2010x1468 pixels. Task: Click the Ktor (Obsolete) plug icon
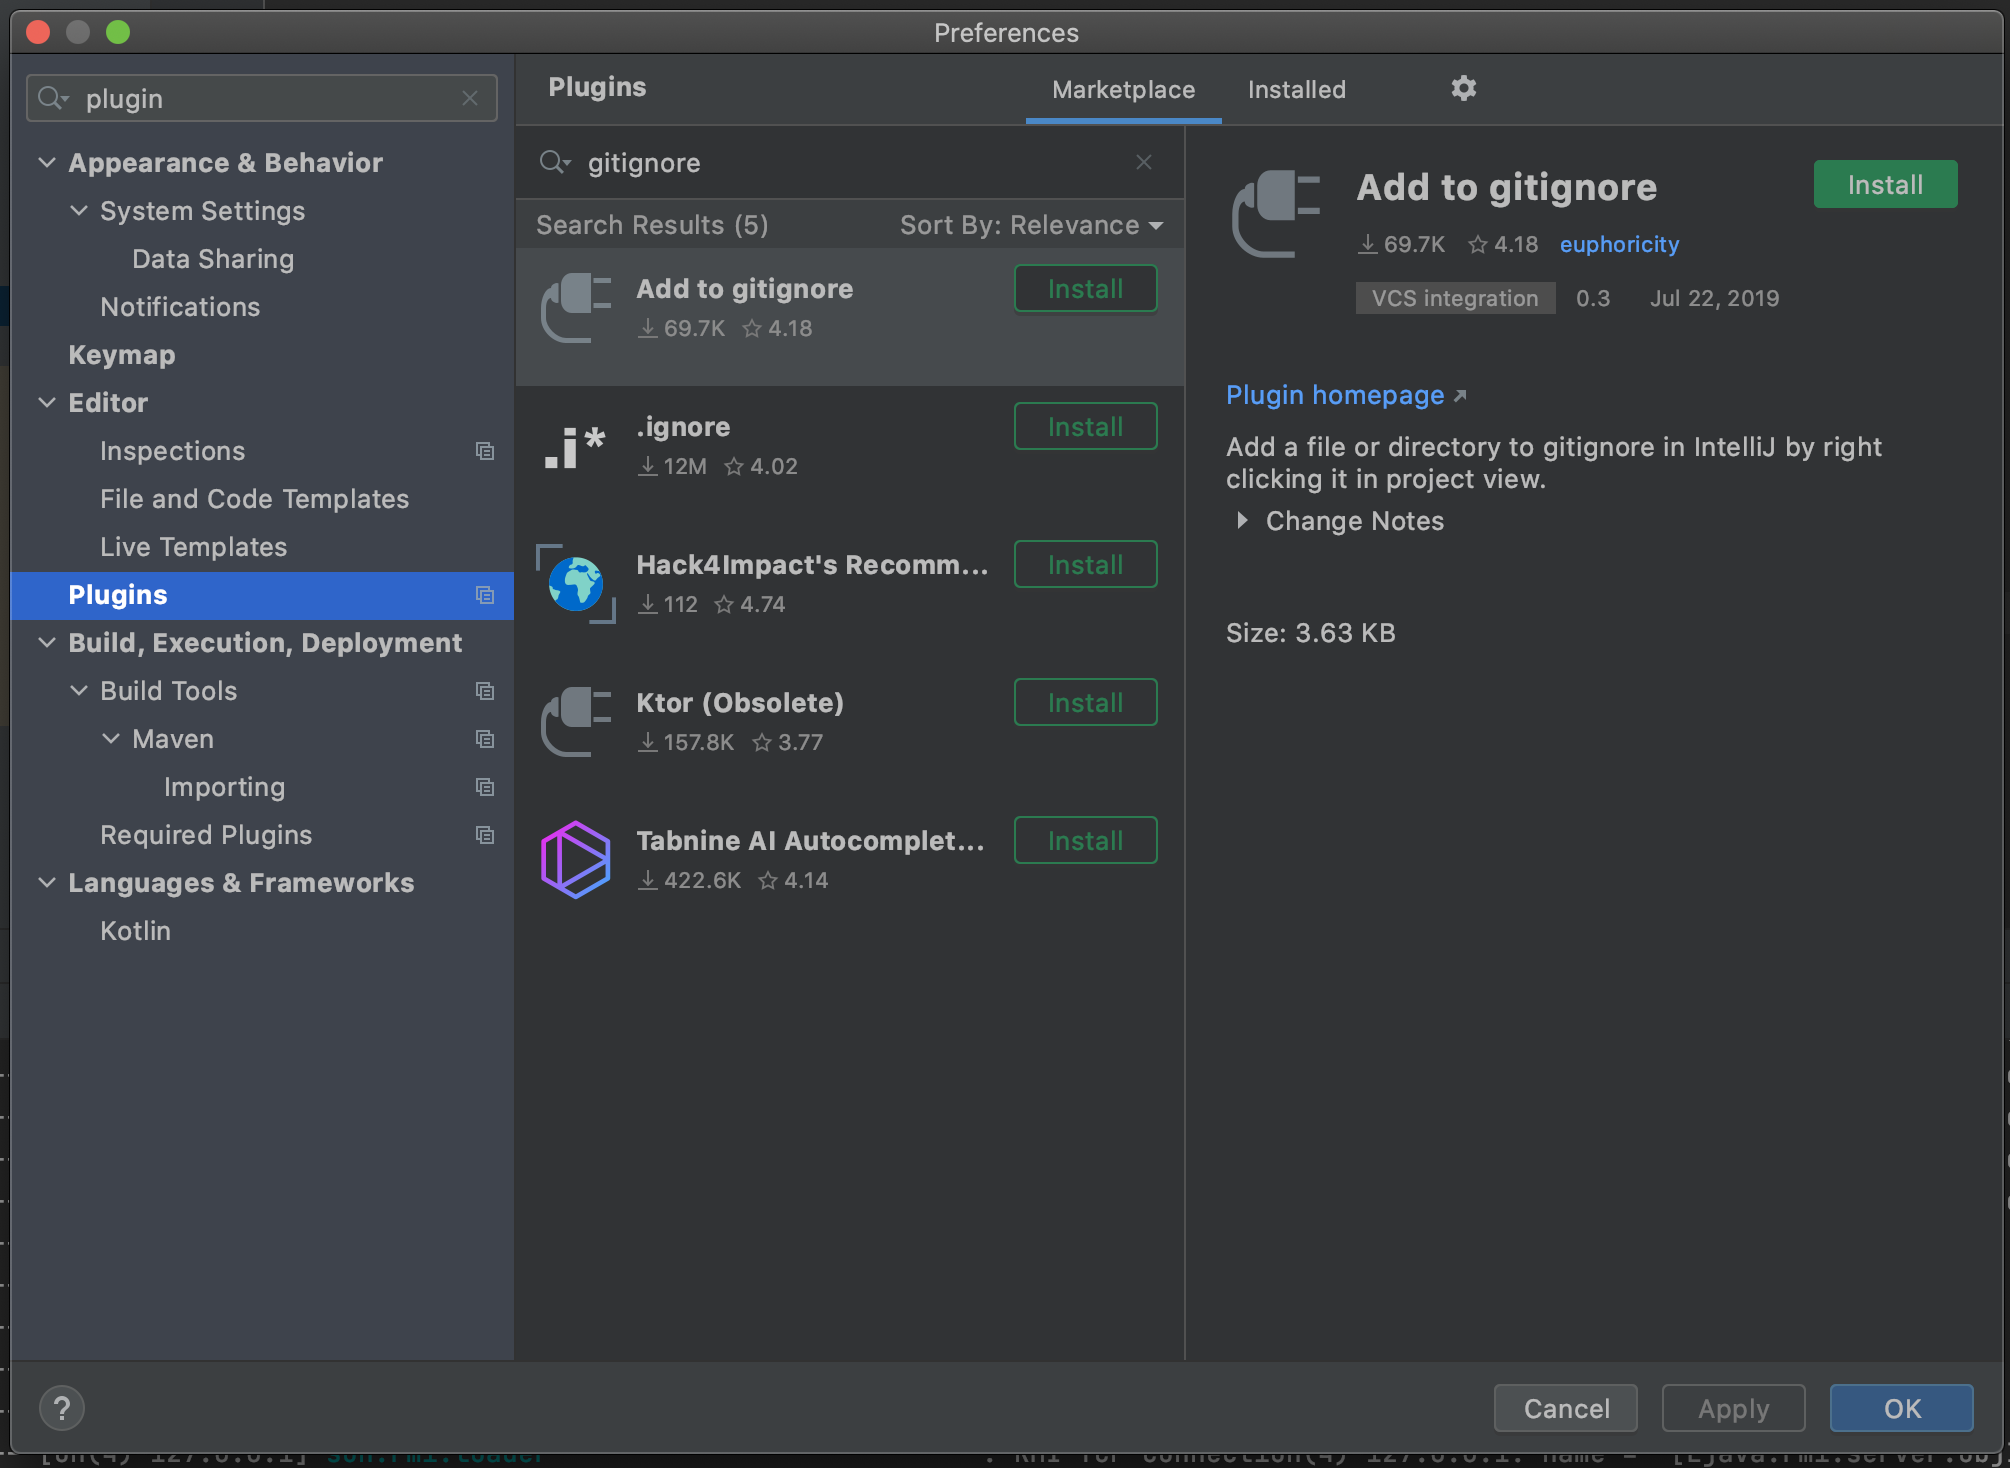(x=575, y=722)
